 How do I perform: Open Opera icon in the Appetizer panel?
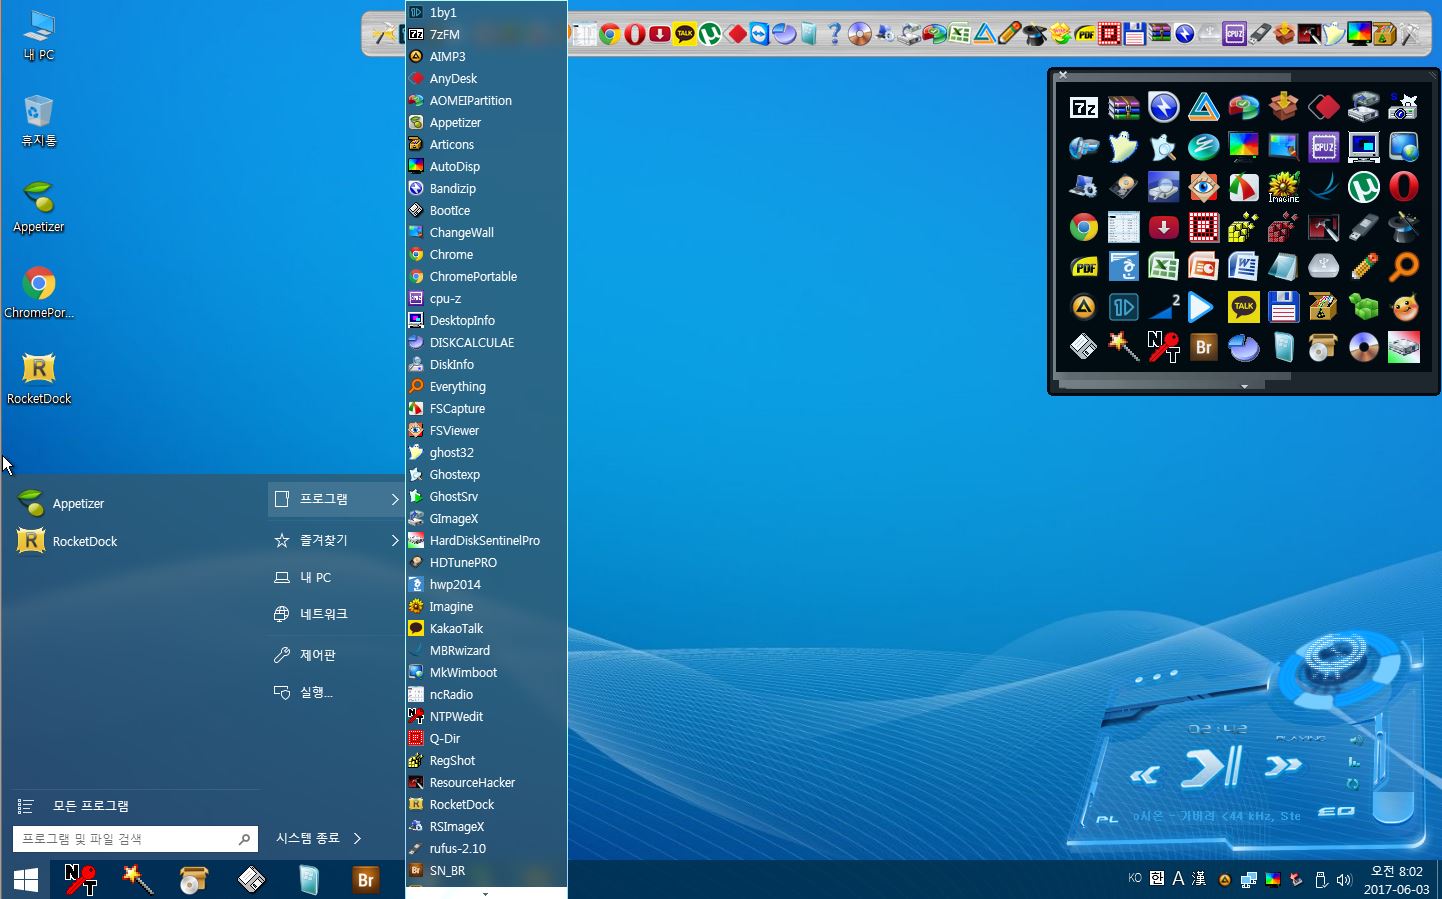1404,188
